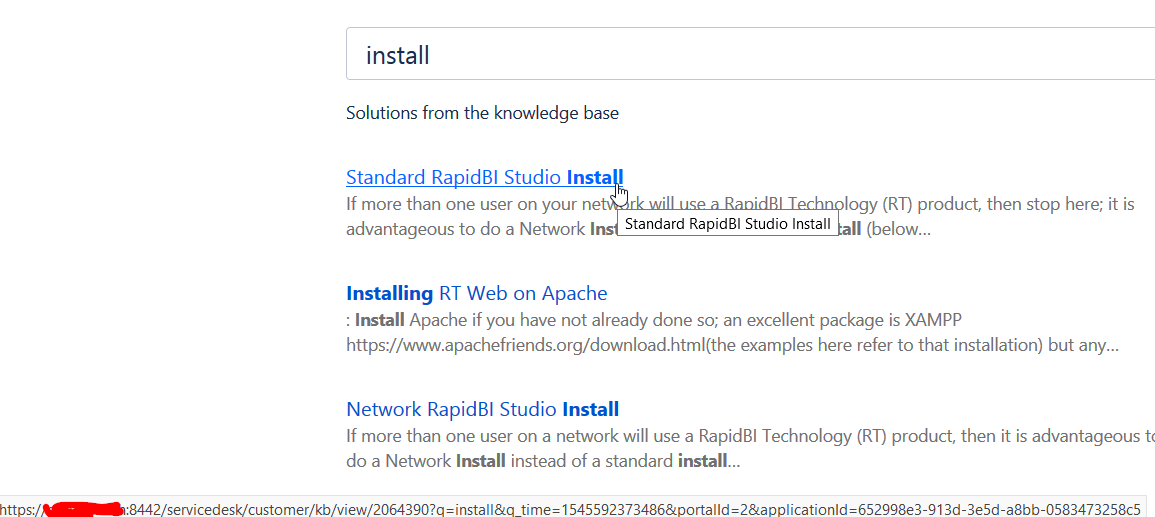
Task: Click the search field containing "install"
Action: [x=750, y=54]
